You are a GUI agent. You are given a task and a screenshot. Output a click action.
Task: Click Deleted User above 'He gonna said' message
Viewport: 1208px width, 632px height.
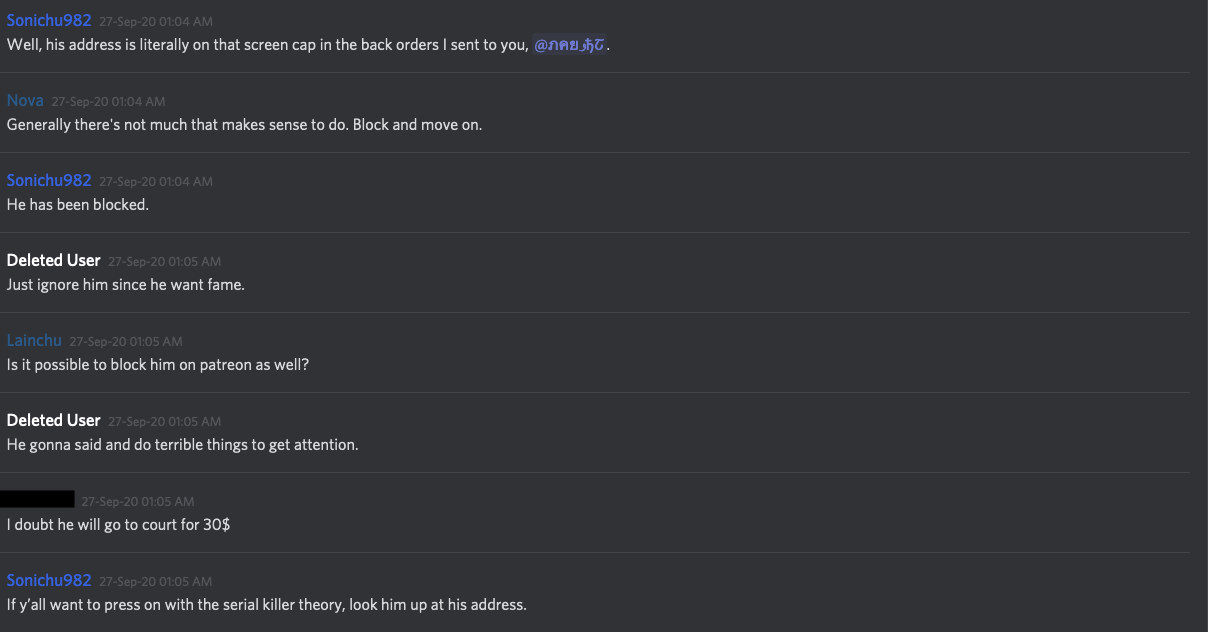coord(54,420)
